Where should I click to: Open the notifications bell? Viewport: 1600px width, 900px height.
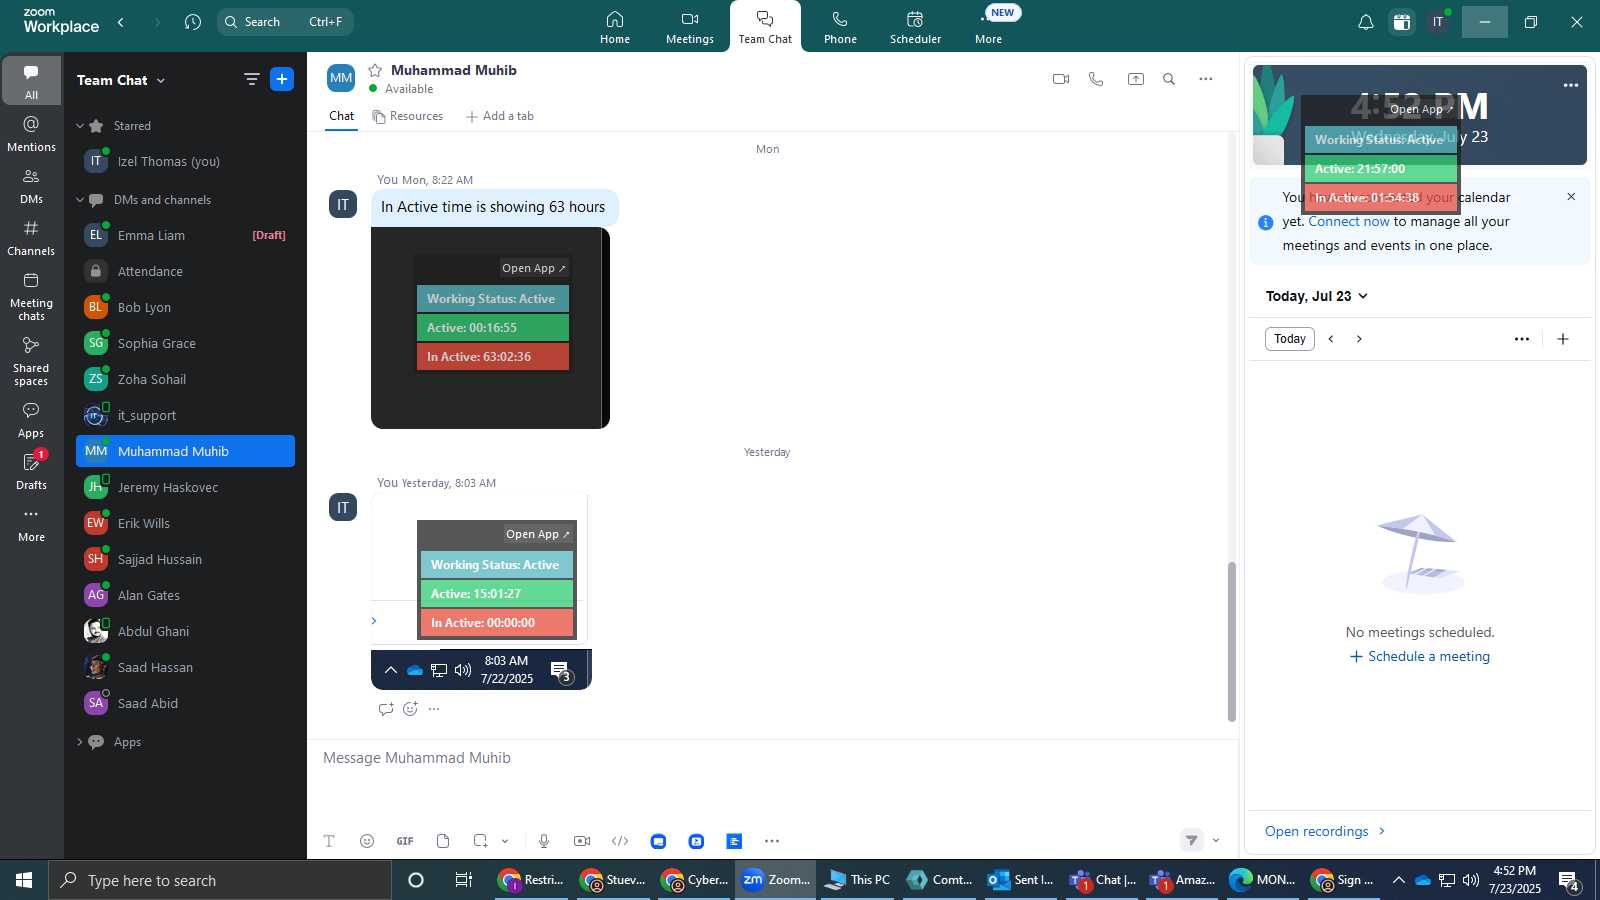click(x=1366, y=22)
